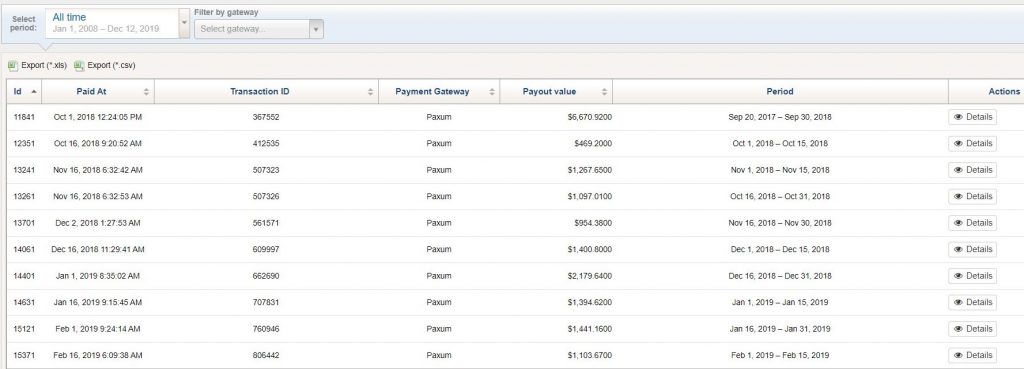Screen dimensions: 1024x369
Task: View Details for payout 15371
Action: (972, 355)
